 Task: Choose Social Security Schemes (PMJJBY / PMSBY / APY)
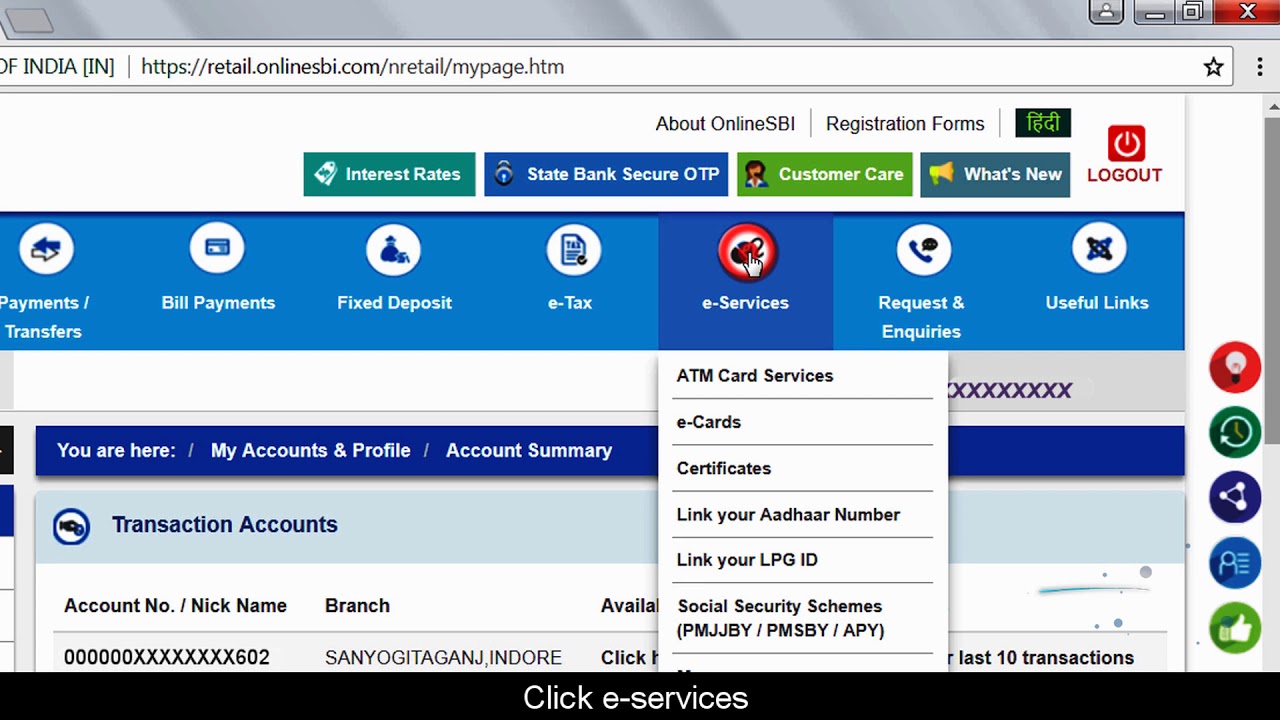coord(781,618)
